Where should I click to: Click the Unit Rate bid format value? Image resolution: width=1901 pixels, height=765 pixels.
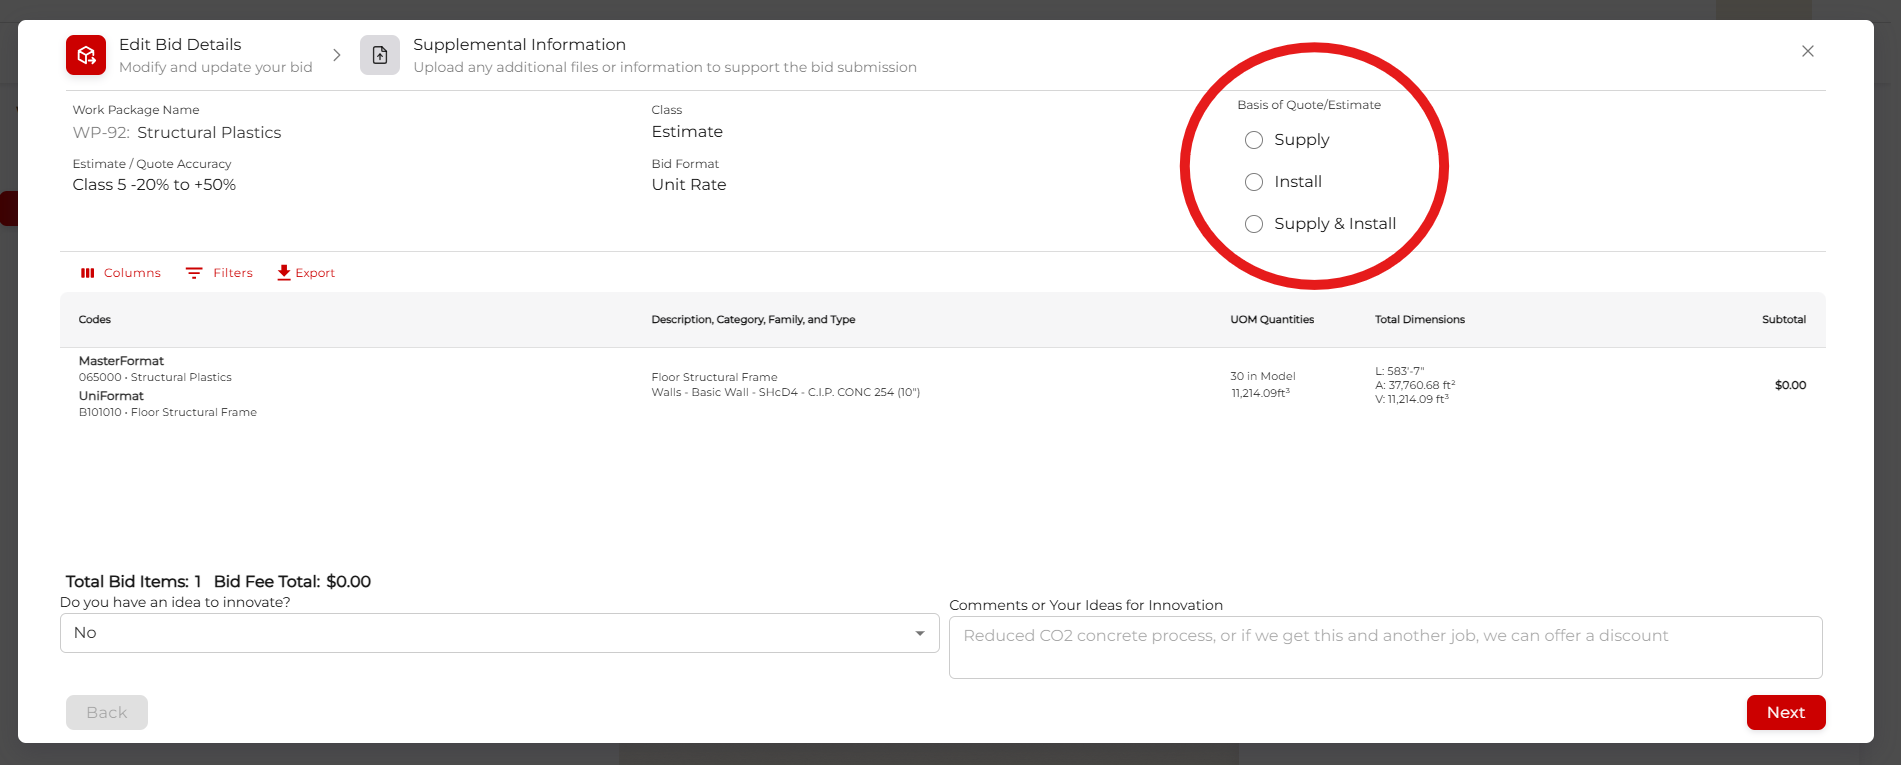click(689, 185)
